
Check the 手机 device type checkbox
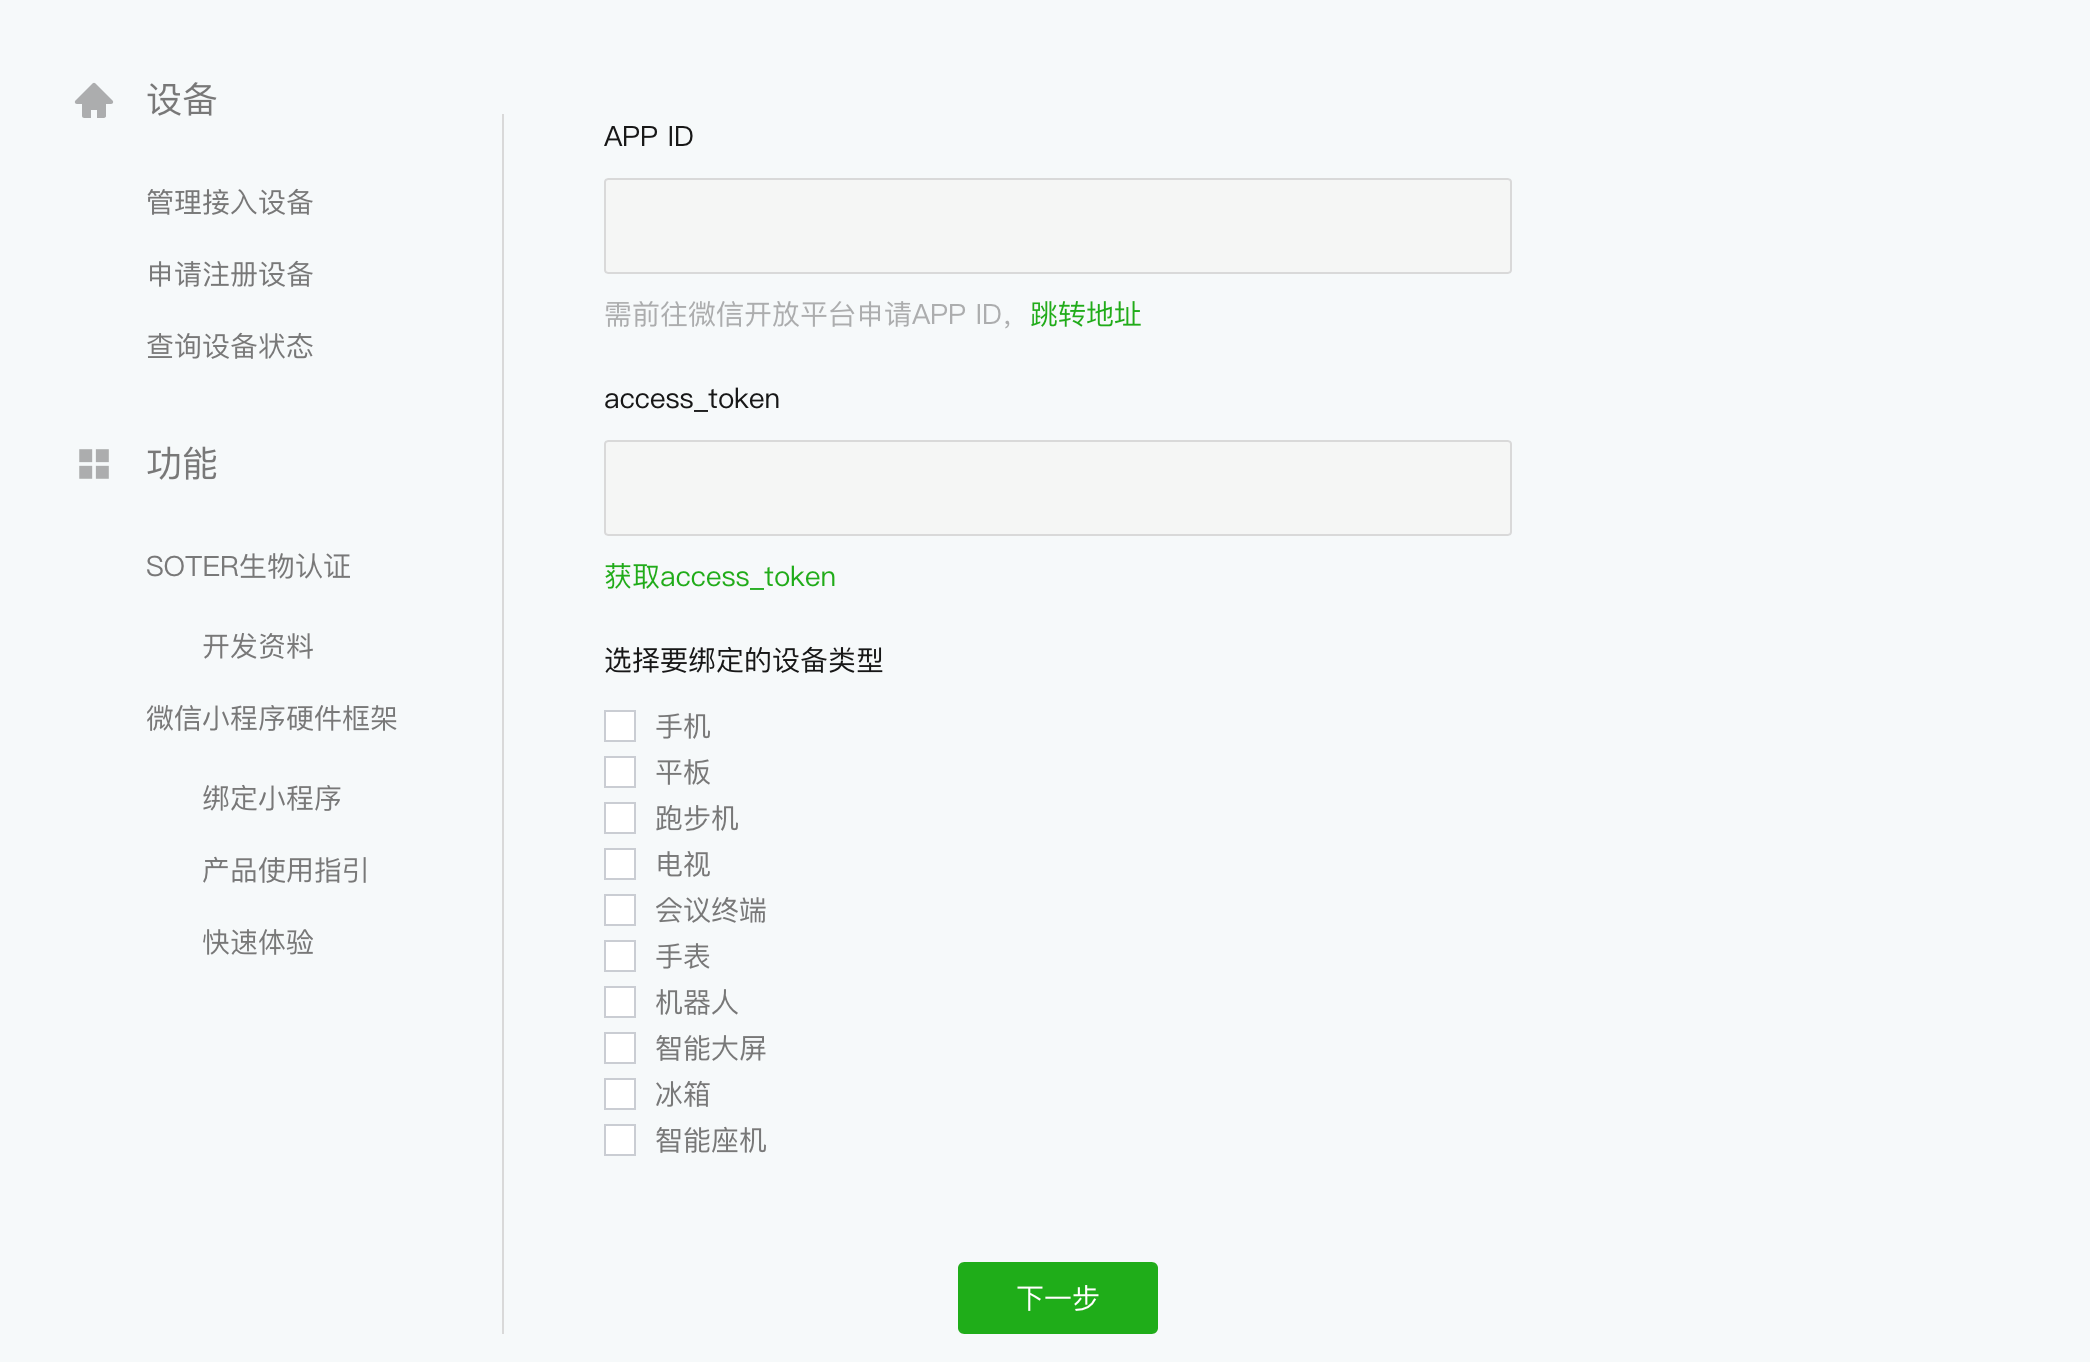(x=620, y=726)
